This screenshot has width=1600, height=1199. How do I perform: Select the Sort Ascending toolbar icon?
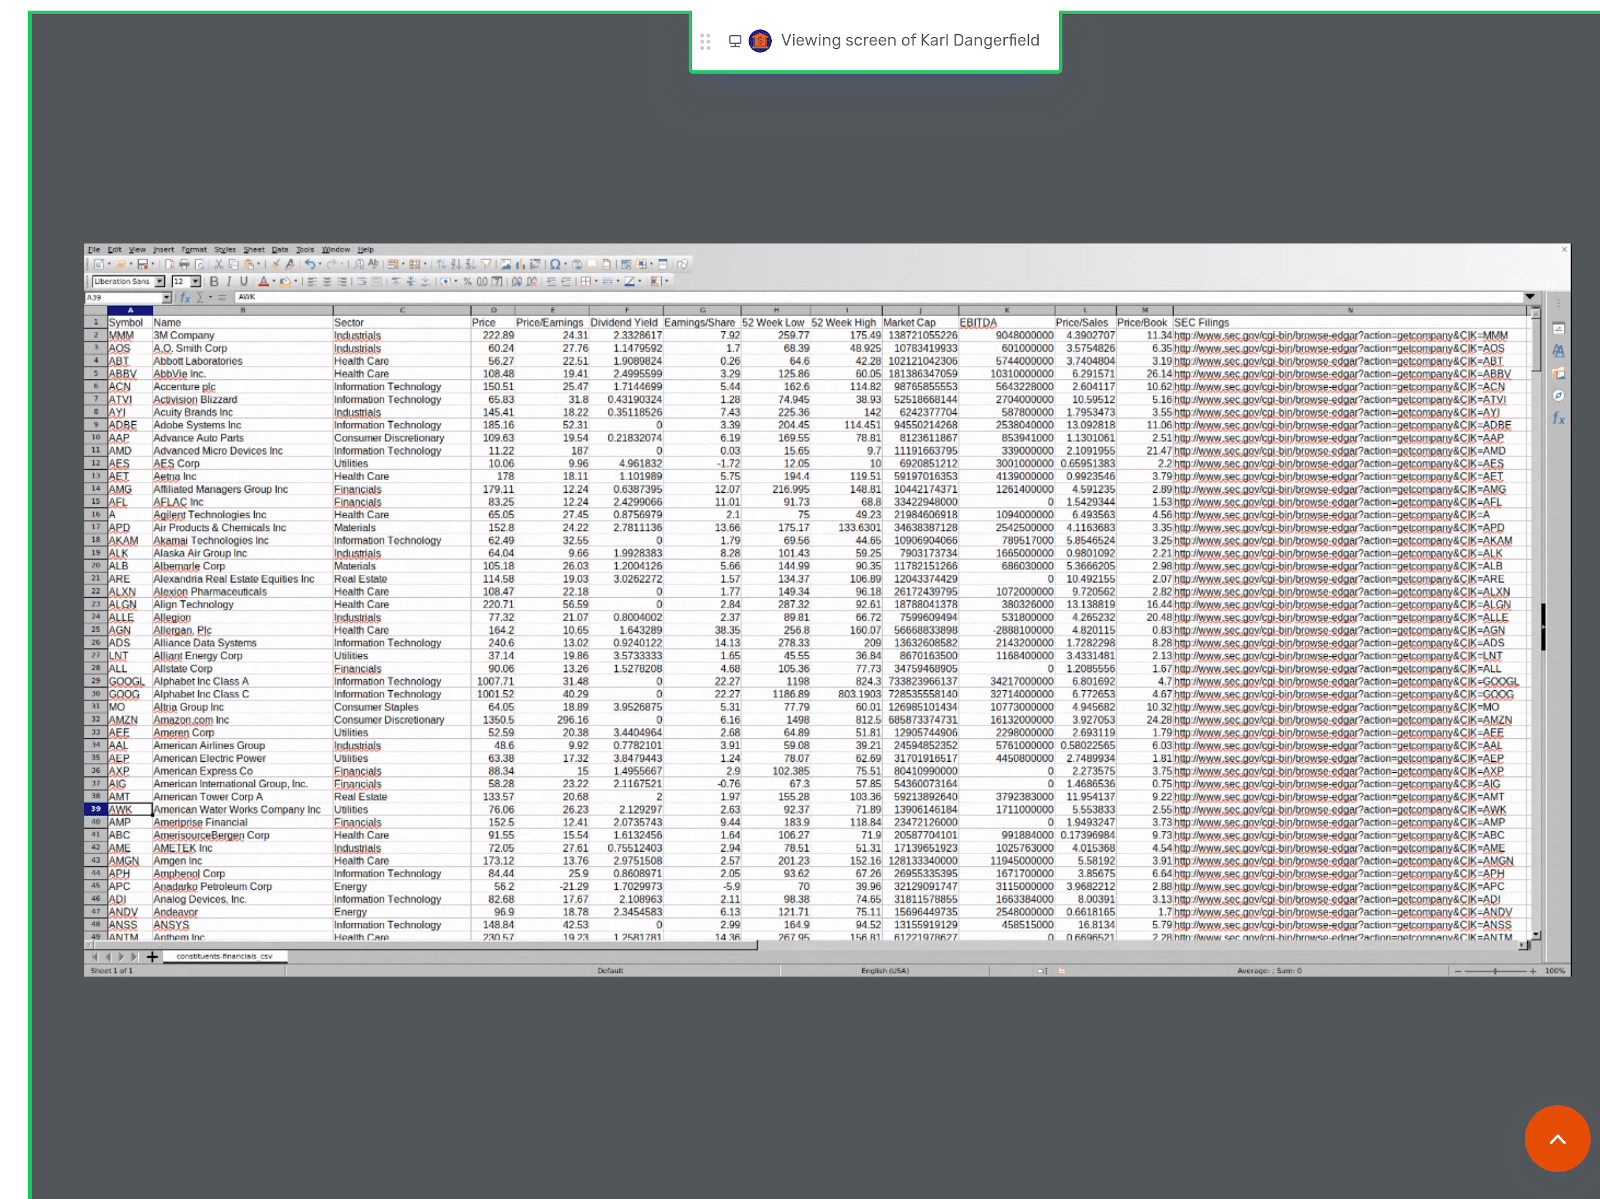(x=455, y=266)
